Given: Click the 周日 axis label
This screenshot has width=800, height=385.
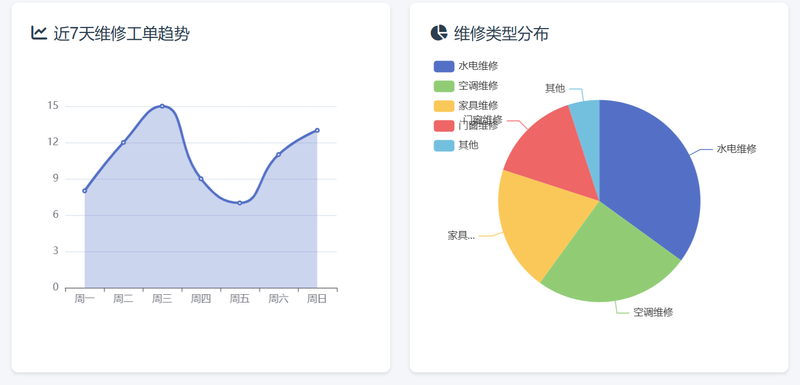Looking at the screenshot, I should [x=317, y=299].
